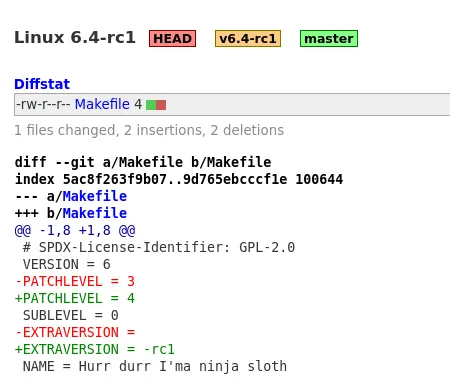
Task: Click the -rw-r--r-- file mode text
Action: pyautogui.click(x=43, y=104)
